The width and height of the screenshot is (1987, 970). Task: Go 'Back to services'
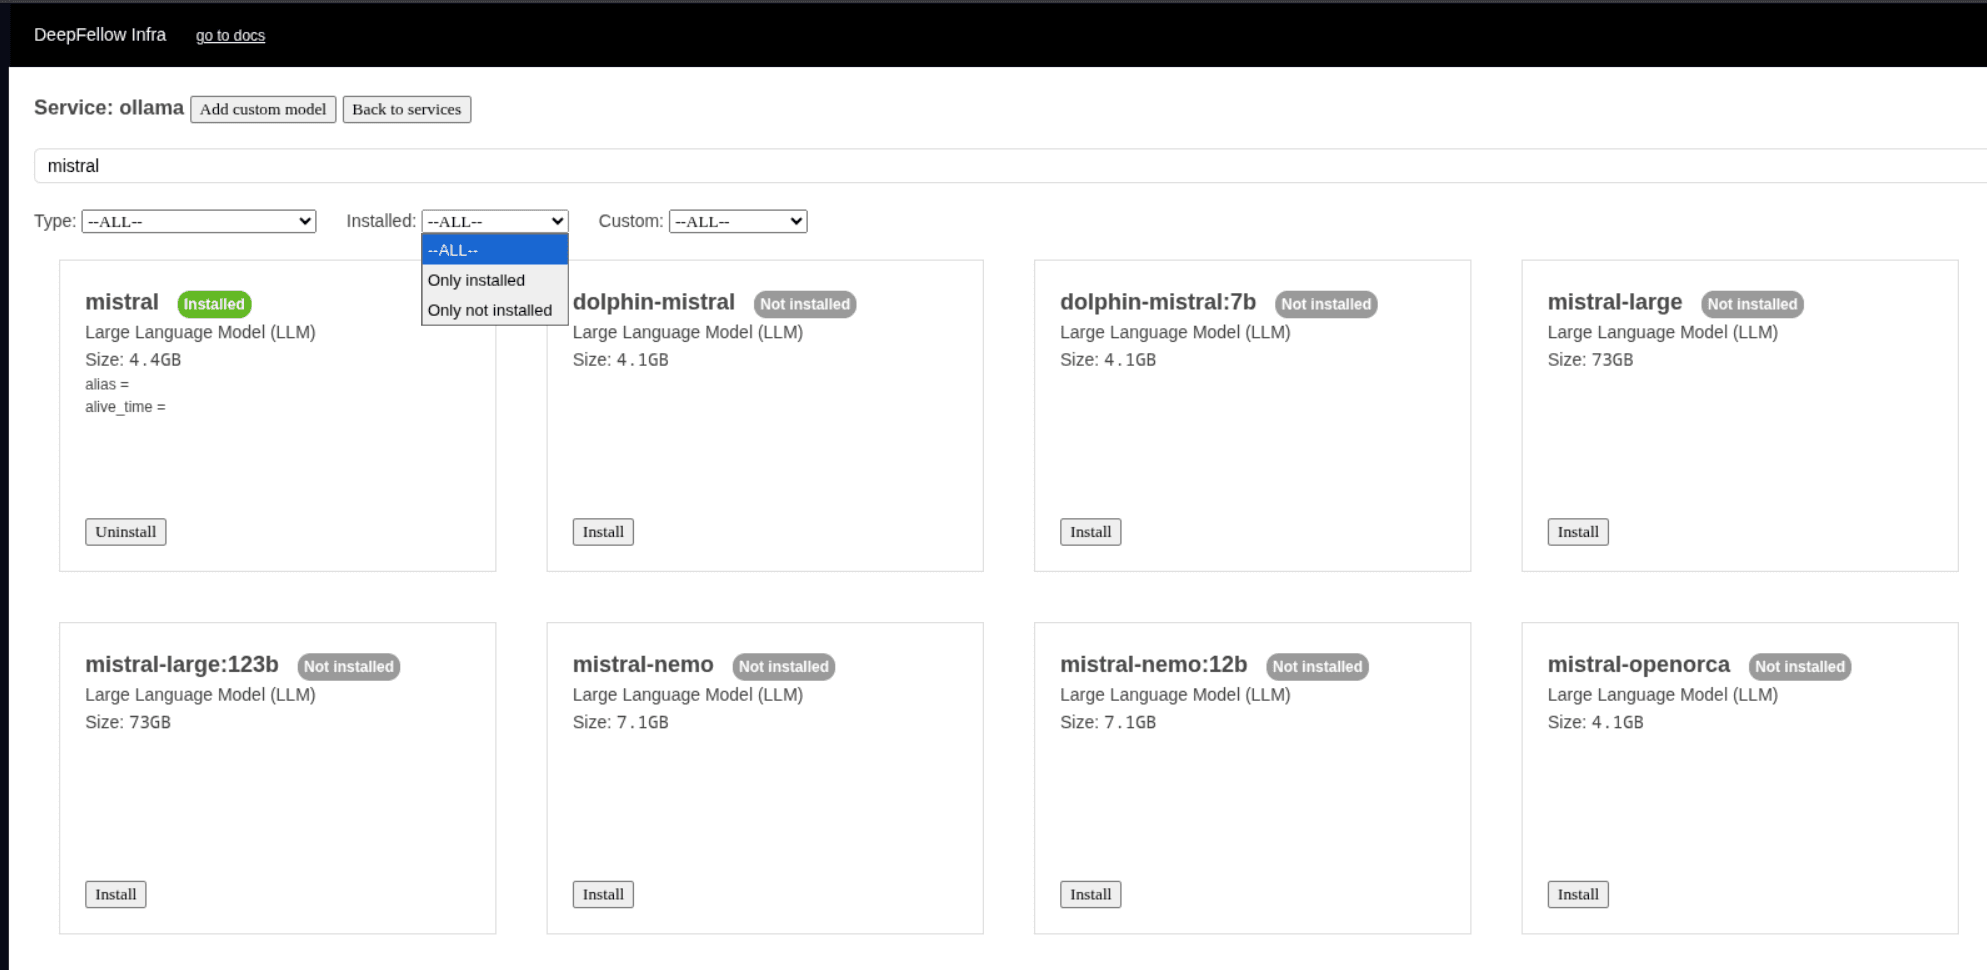406,109
